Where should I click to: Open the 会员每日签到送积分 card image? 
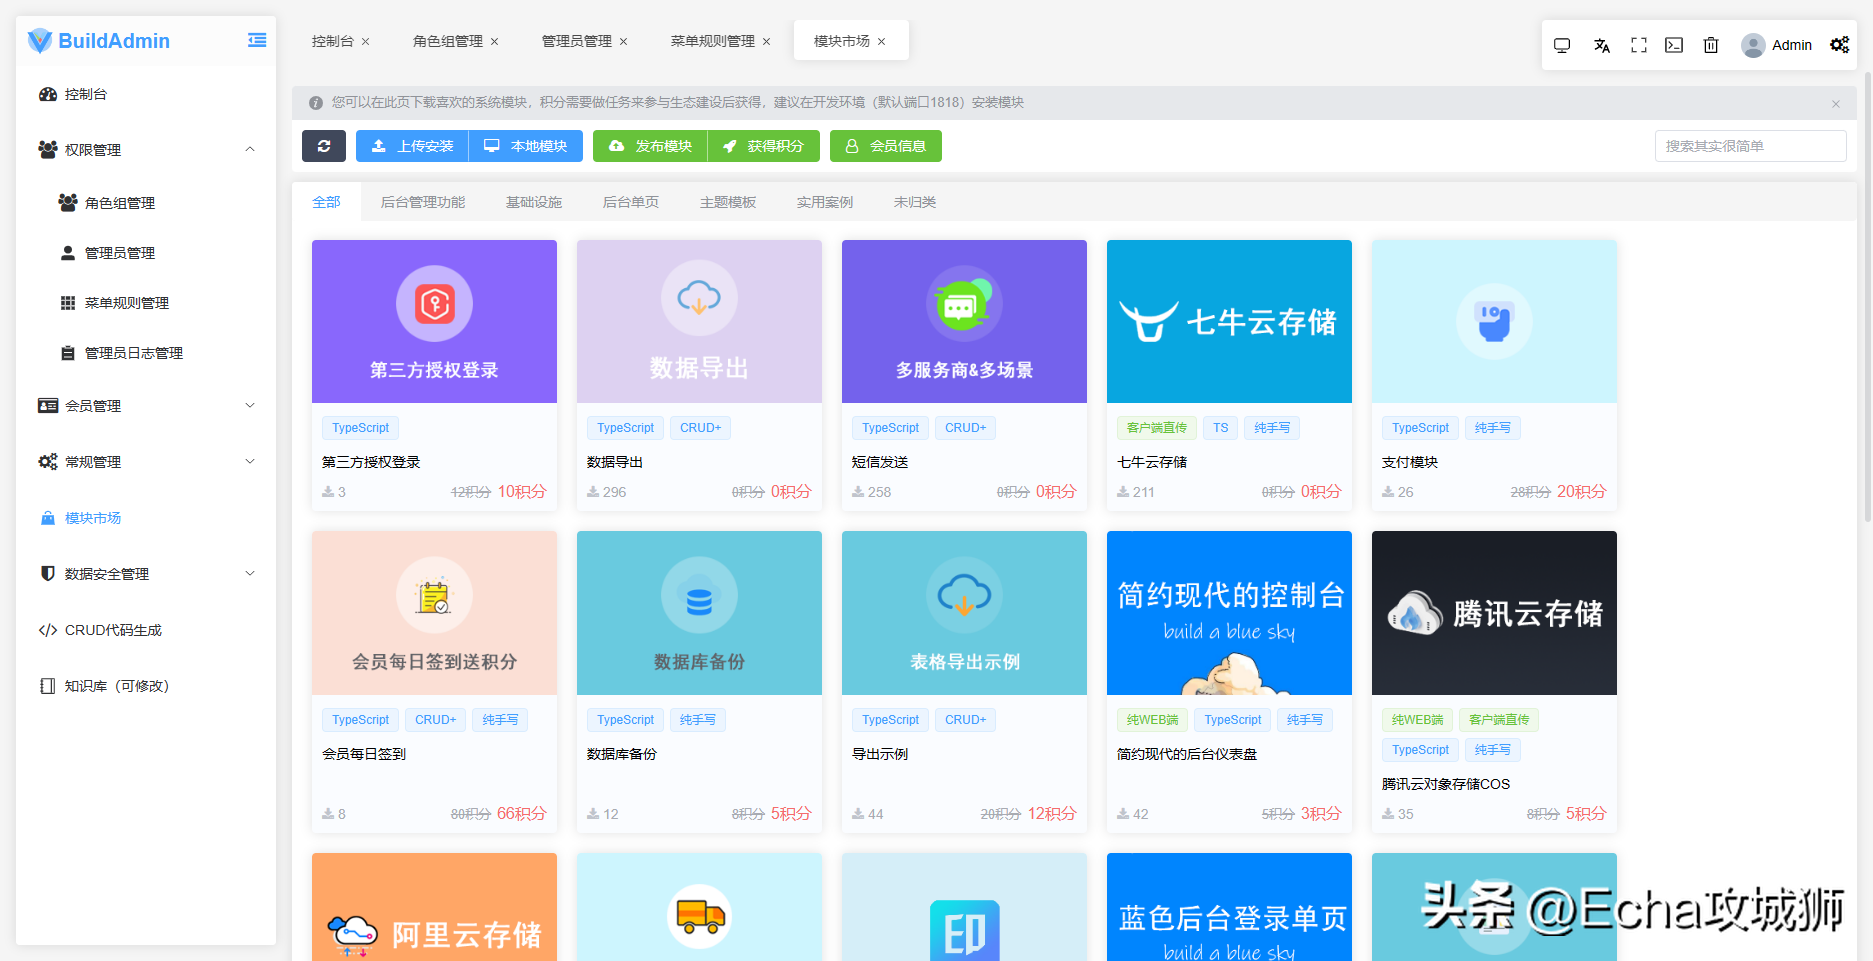[x=434, y=613]
